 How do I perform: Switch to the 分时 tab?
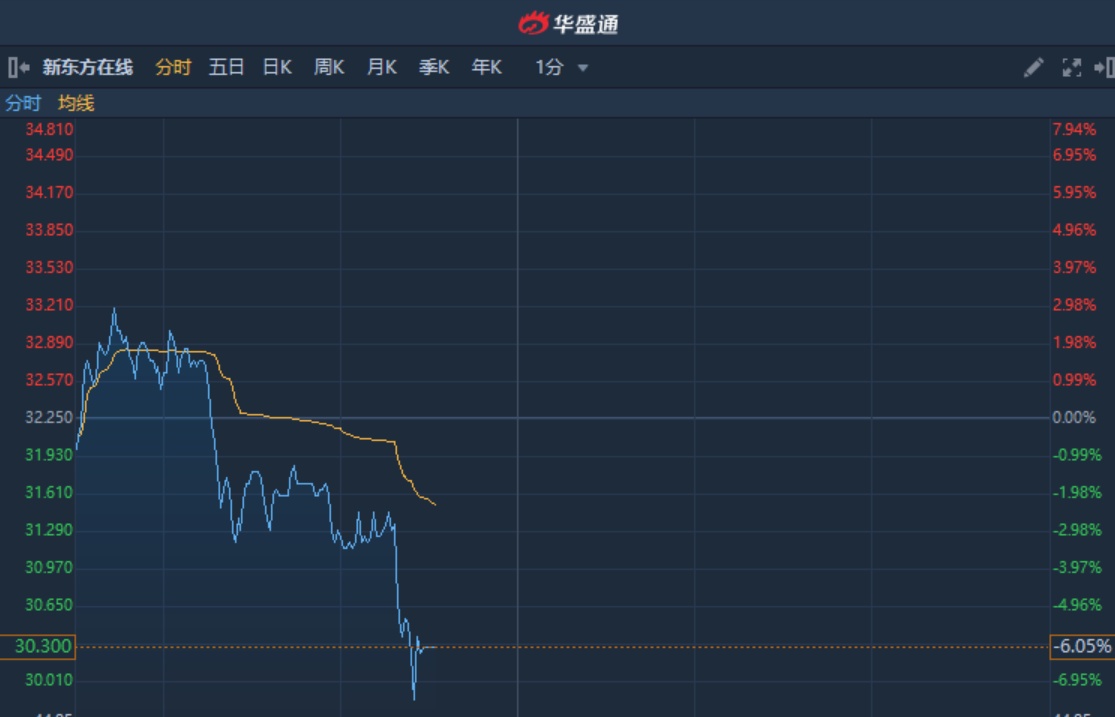(173, 68)
